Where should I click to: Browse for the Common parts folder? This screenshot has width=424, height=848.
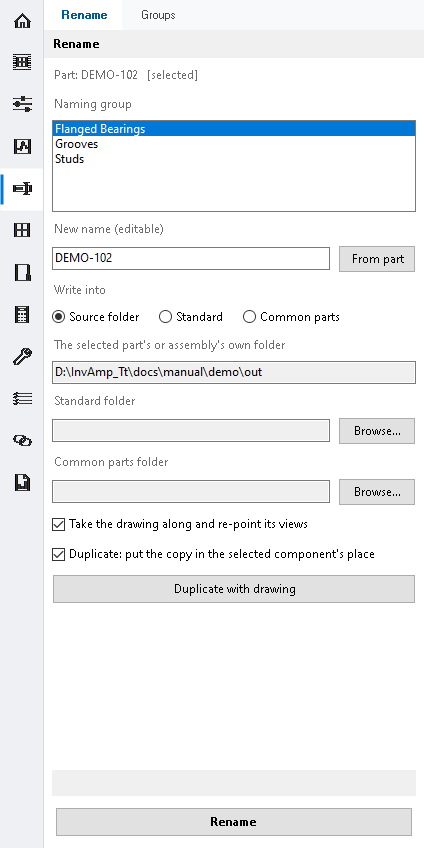click(377, 492)
